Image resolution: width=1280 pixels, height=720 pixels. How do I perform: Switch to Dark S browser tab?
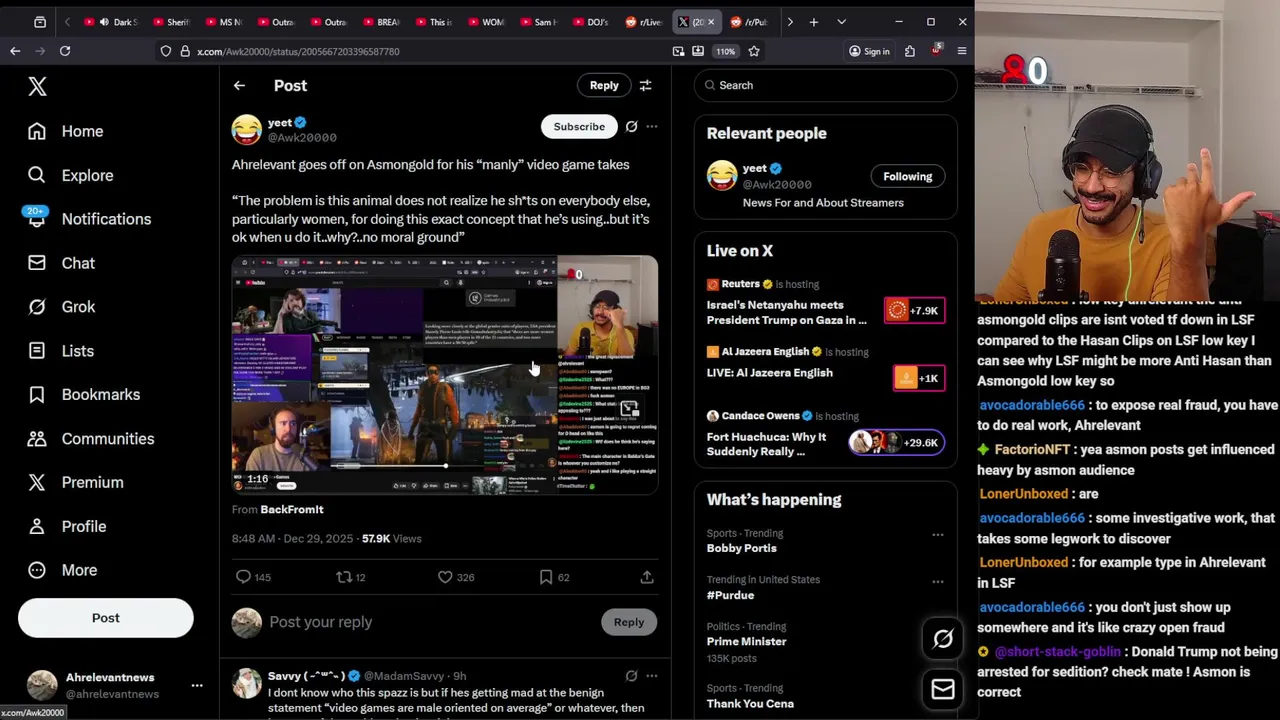118,22
